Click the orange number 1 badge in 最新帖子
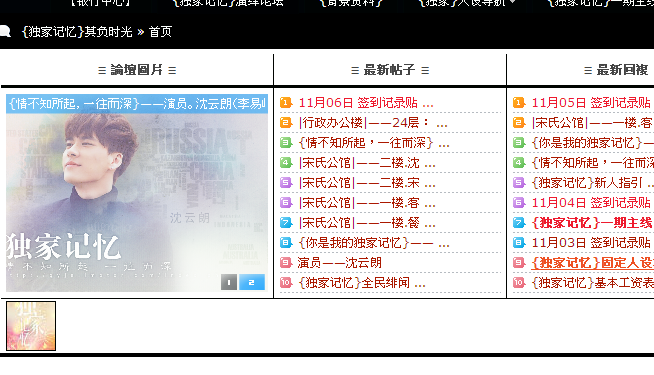Viewport: 654px width, 375px height. point(286,102)
